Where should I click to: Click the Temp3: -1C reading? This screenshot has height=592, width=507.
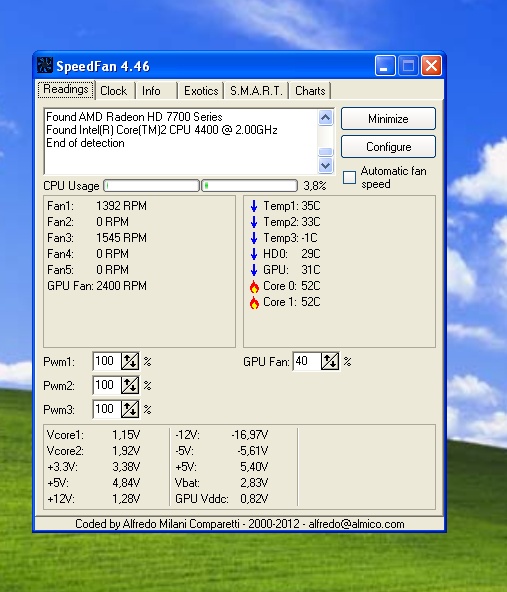click(x=290, y=238)
